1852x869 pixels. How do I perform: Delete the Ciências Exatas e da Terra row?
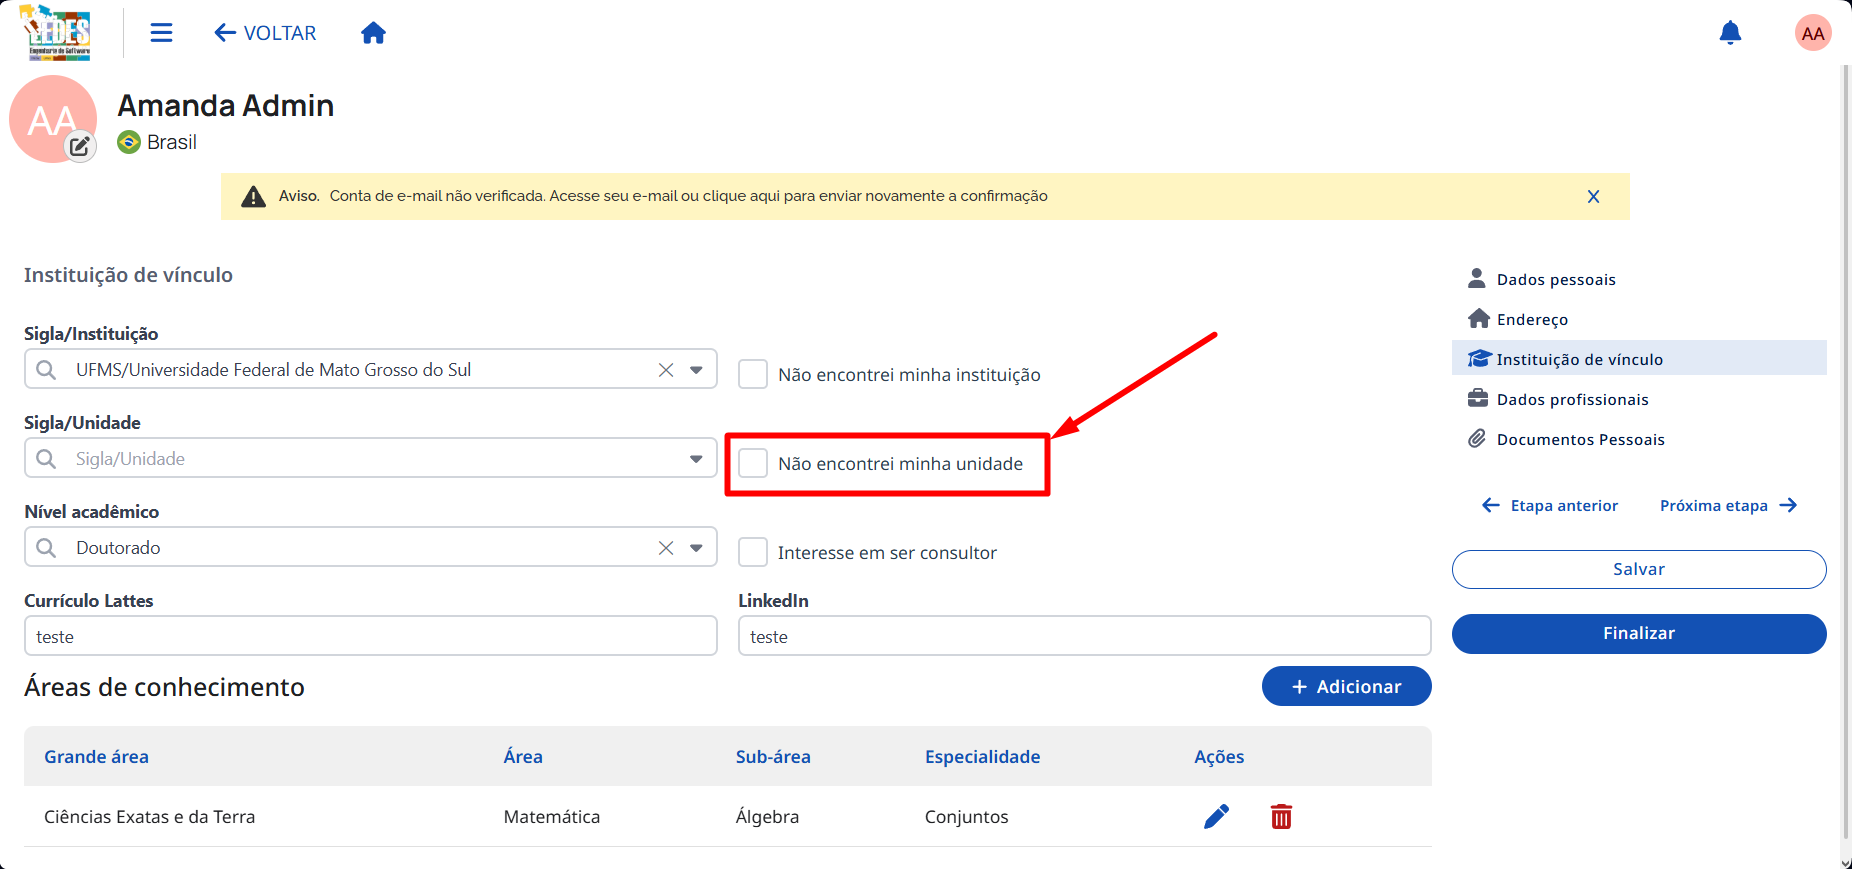click(x=1281, y=817)
